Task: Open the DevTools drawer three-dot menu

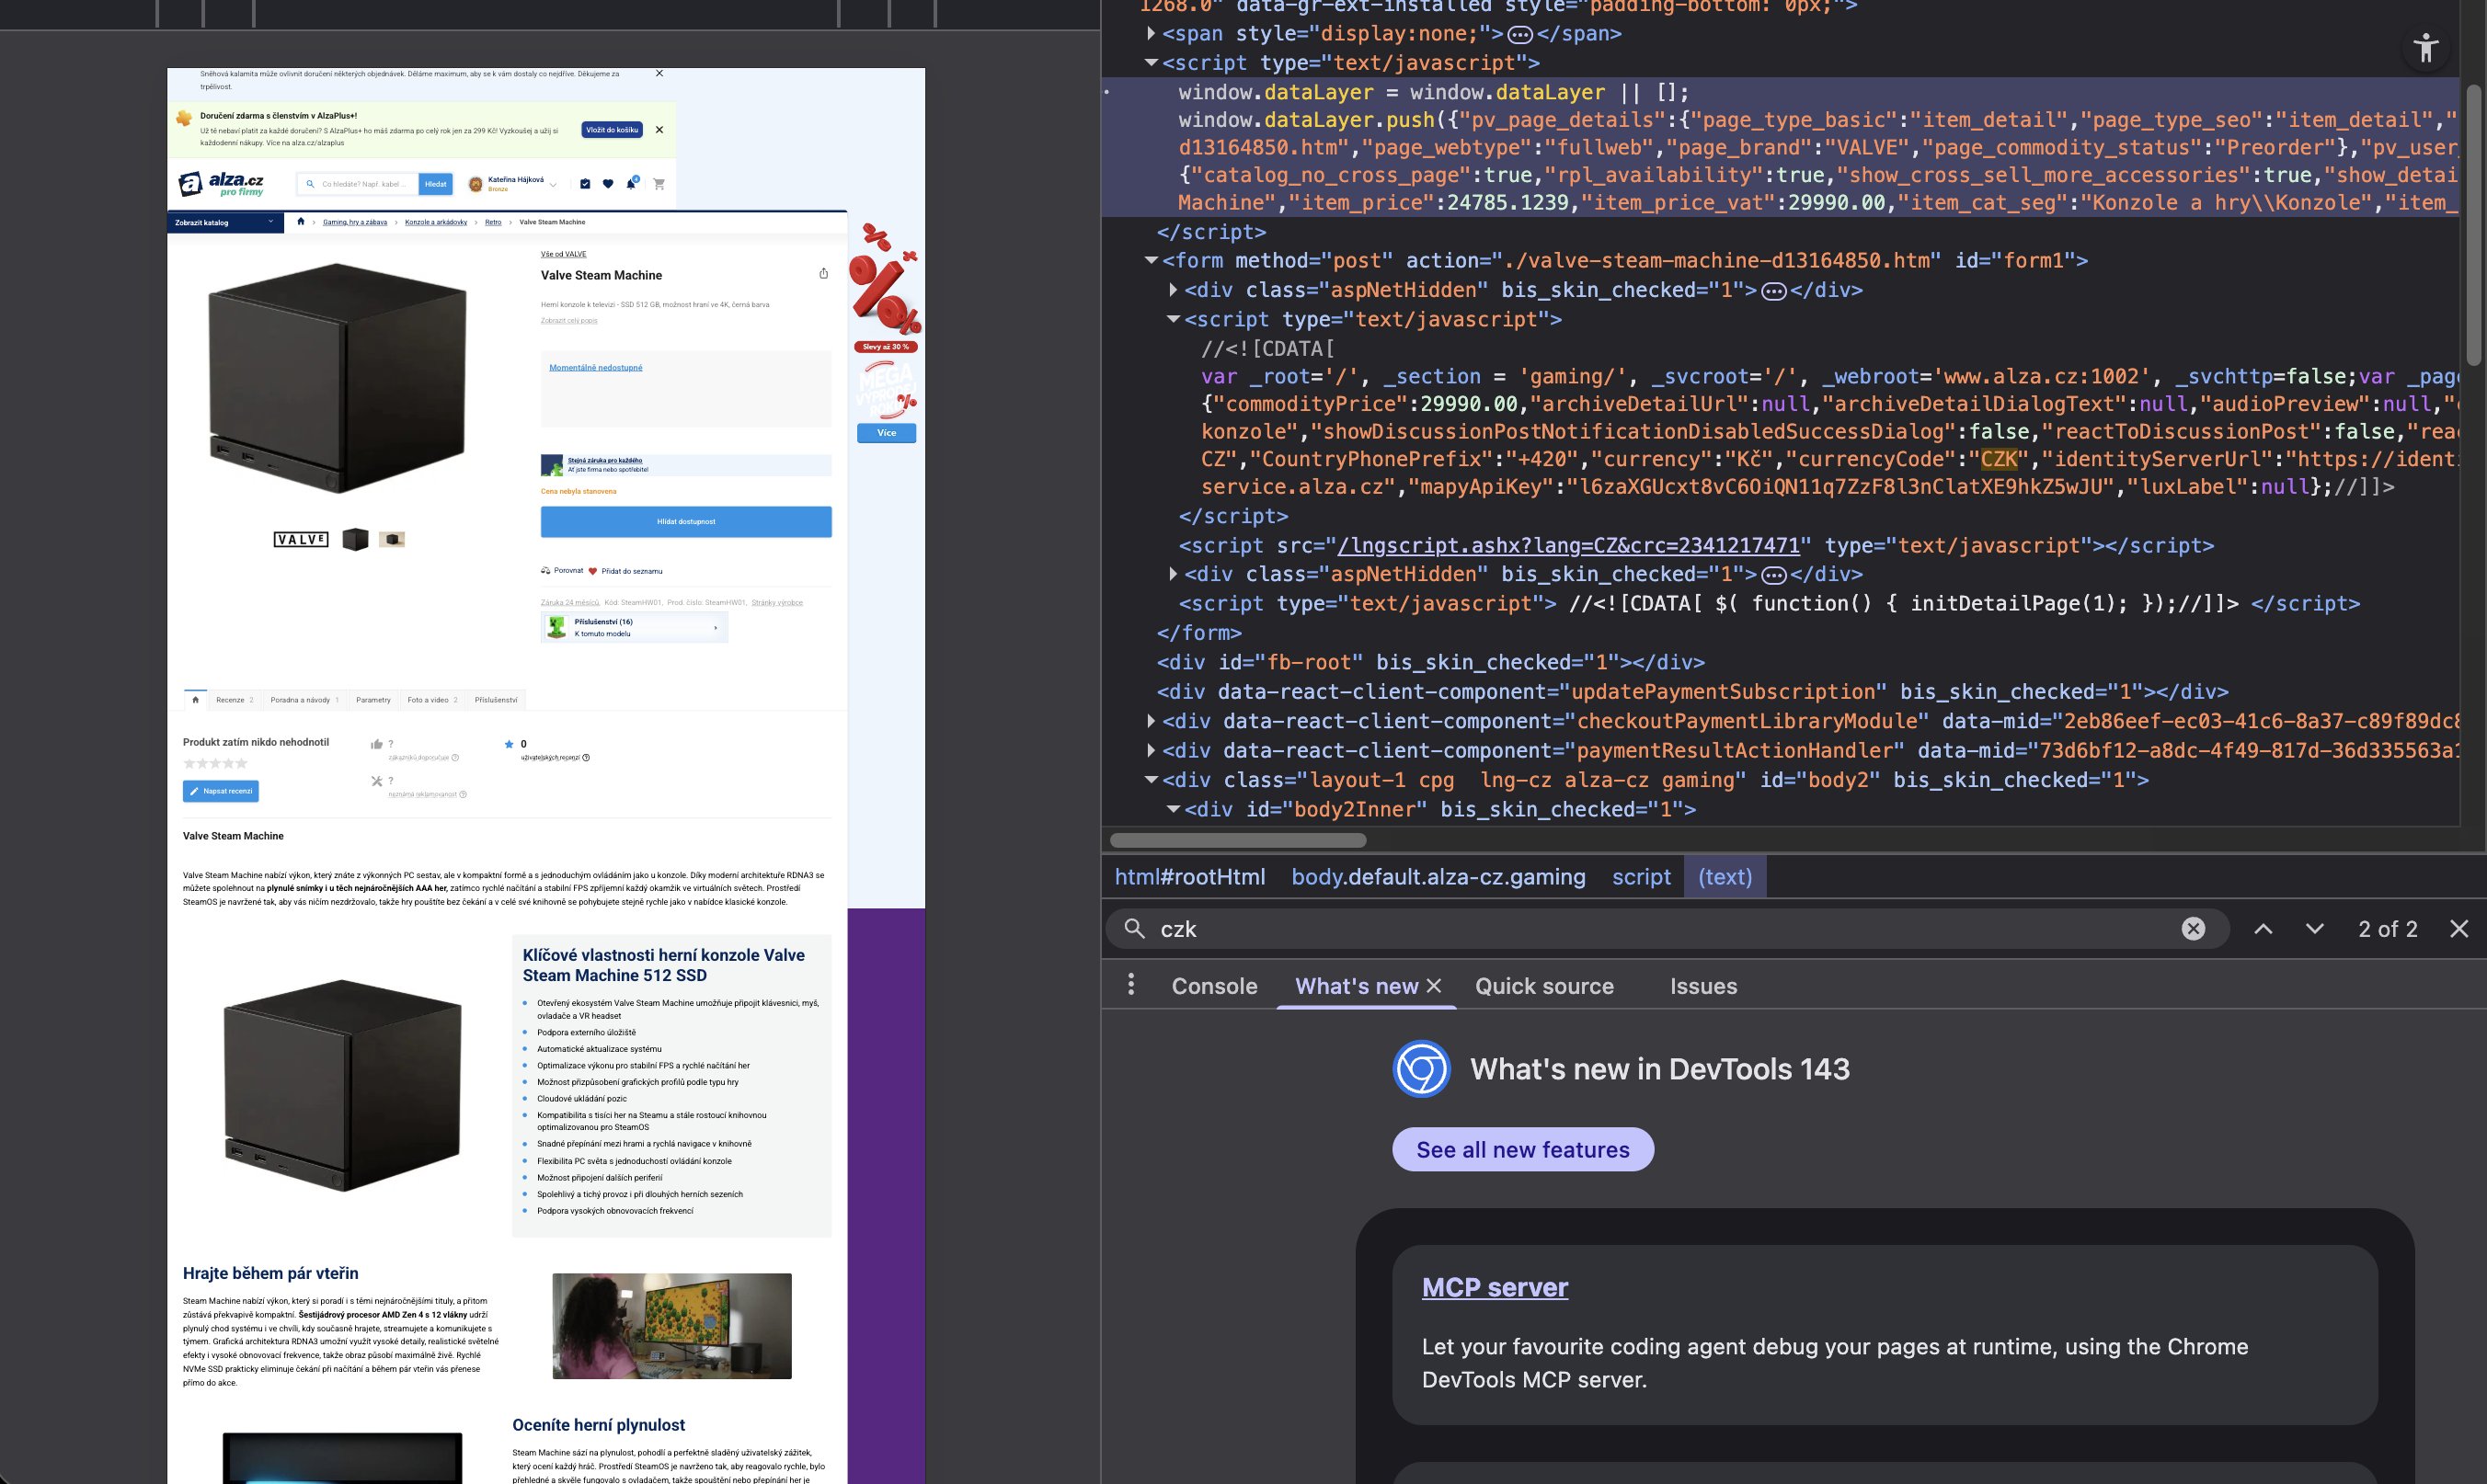Action: tap(1131, 985)
